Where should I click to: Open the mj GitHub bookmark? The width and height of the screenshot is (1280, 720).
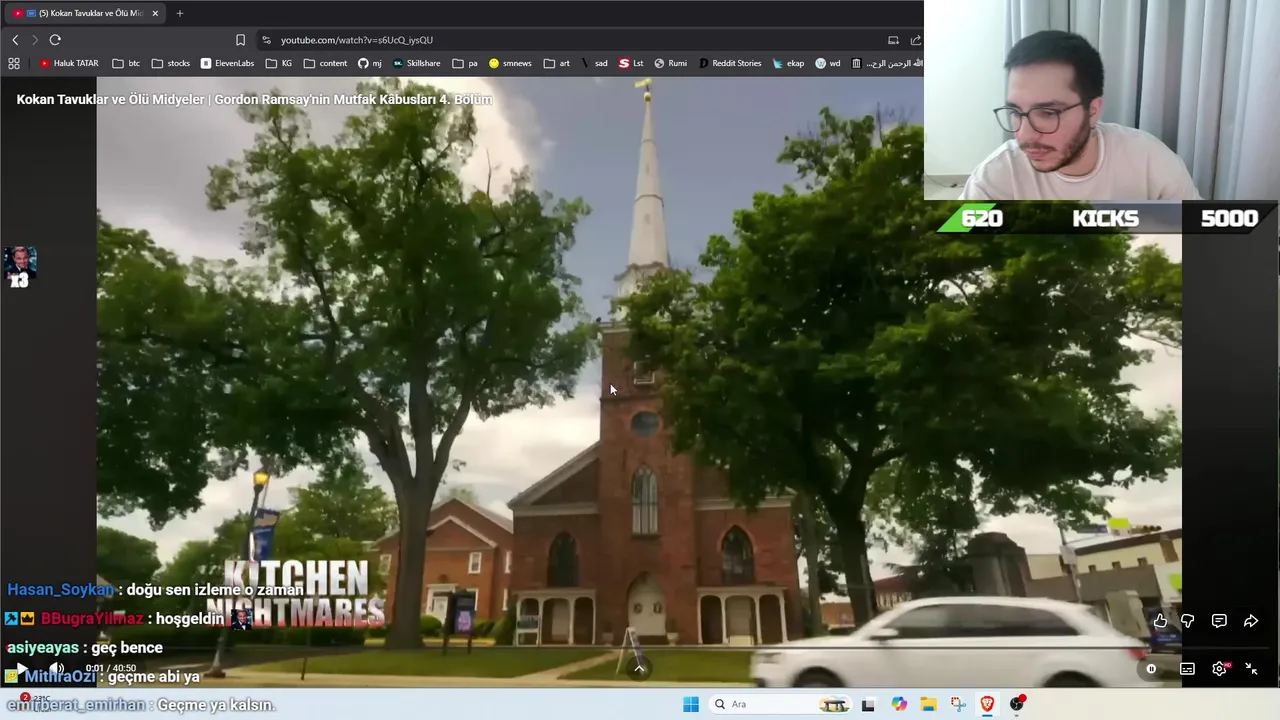pos(370,63)
